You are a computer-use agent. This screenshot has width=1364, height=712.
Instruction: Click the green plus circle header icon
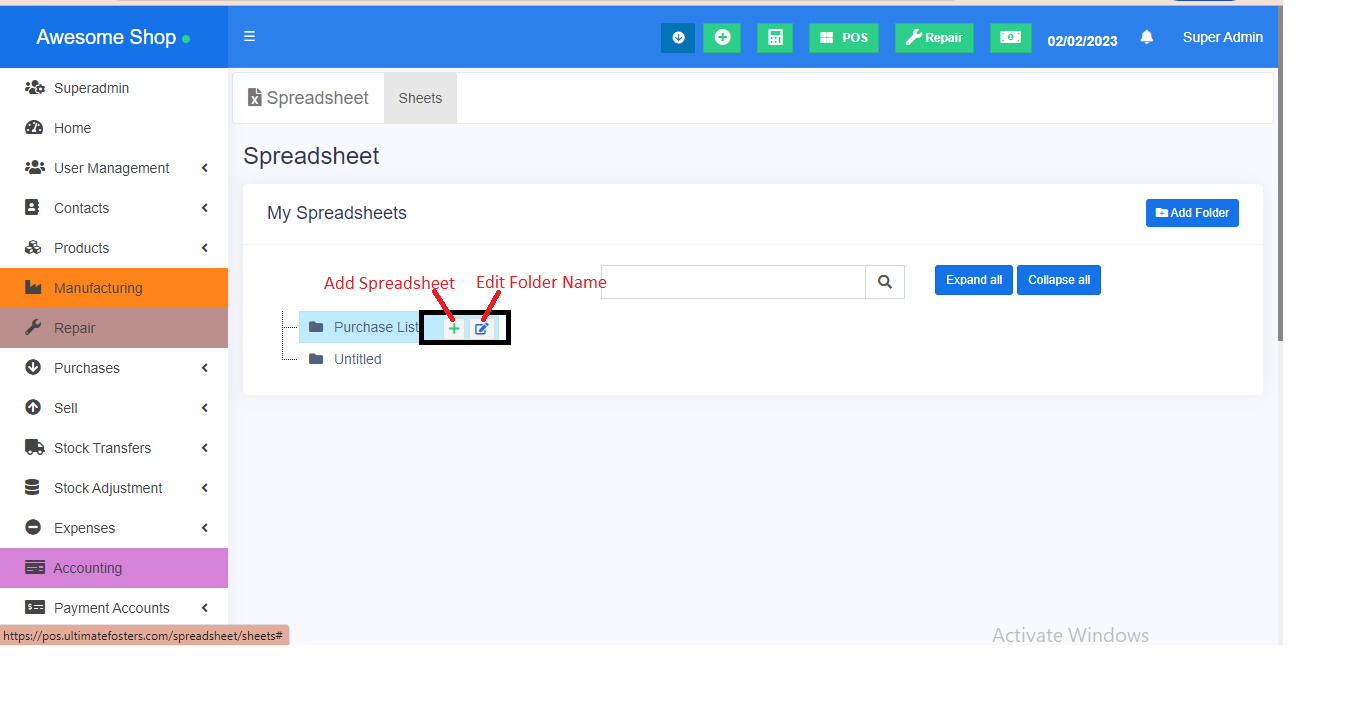(722, 38)
